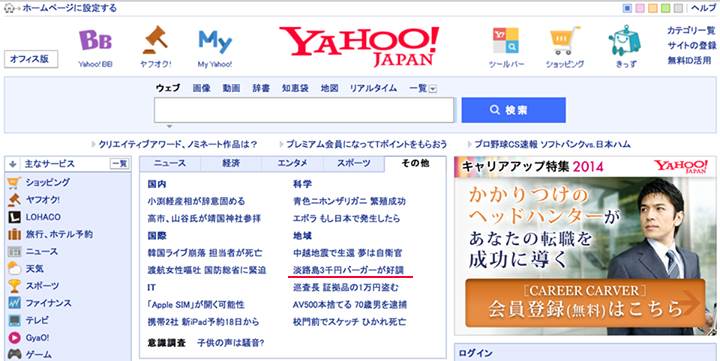Select the gray theme color swatch
Image resolution: width=720 pixels, height=361 pixels.
tap(678, 8)
